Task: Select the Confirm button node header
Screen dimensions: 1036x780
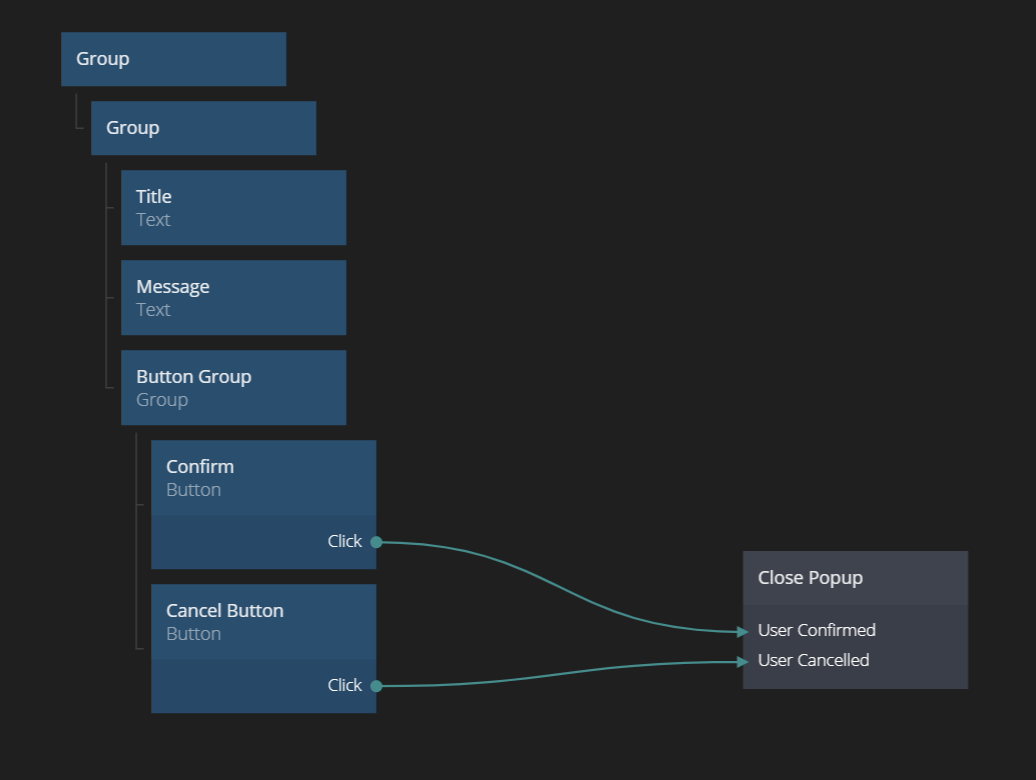Action: pos(263,477)
